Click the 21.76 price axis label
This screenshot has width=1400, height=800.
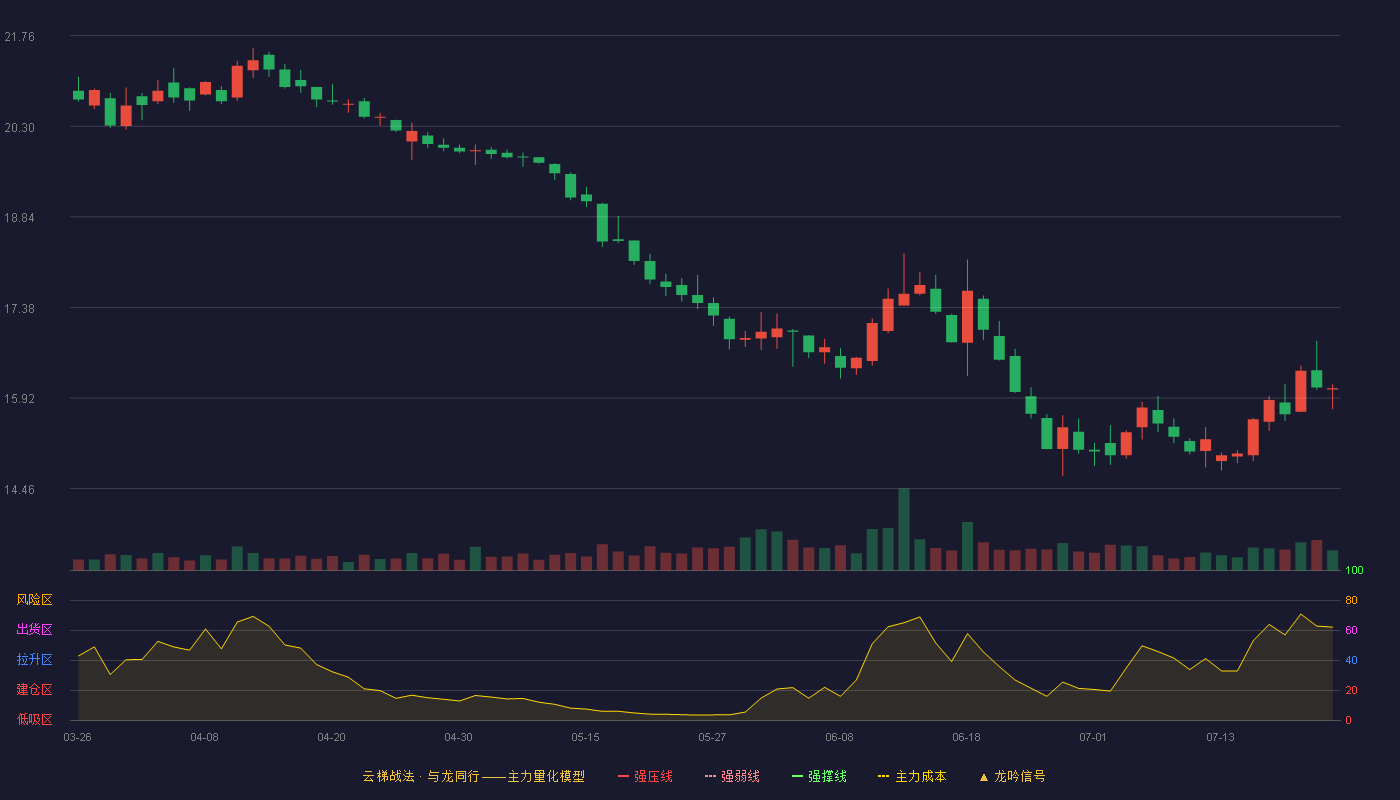(19, 37)
